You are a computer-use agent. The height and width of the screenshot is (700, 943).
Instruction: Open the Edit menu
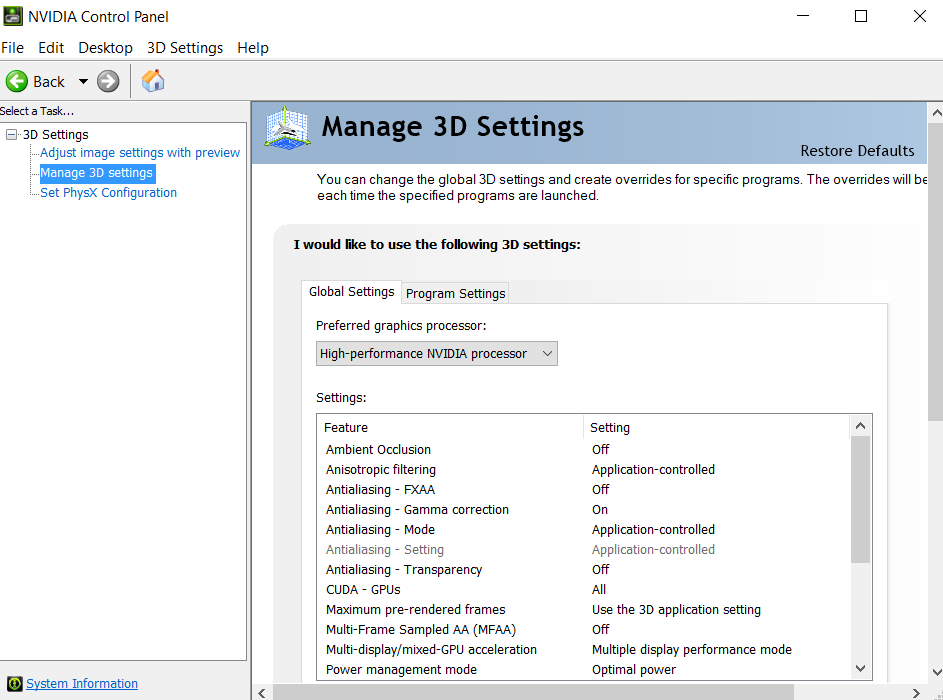click(51, 48)
